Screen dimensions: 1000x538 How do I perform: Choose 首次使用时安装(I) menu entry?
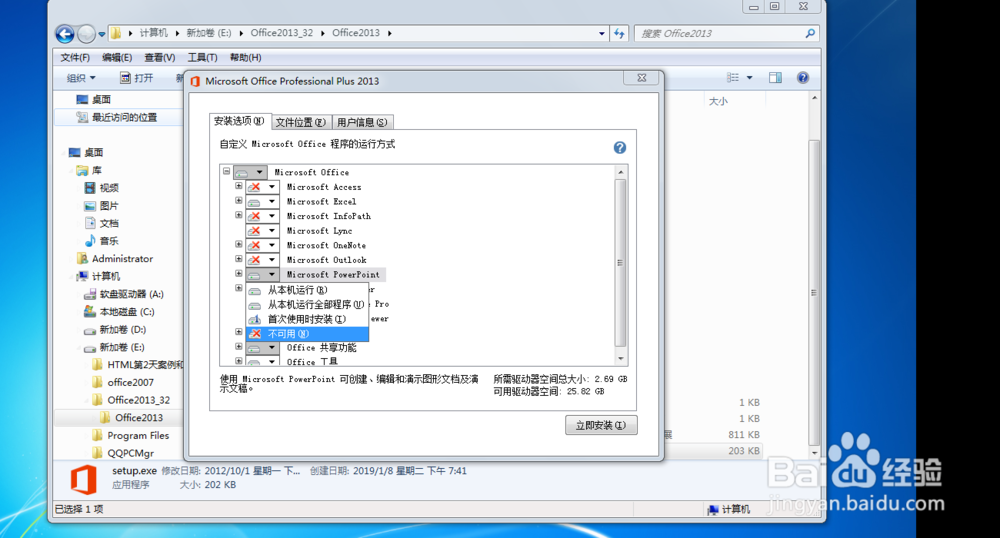pyautogui.click(x=307, y=319)
